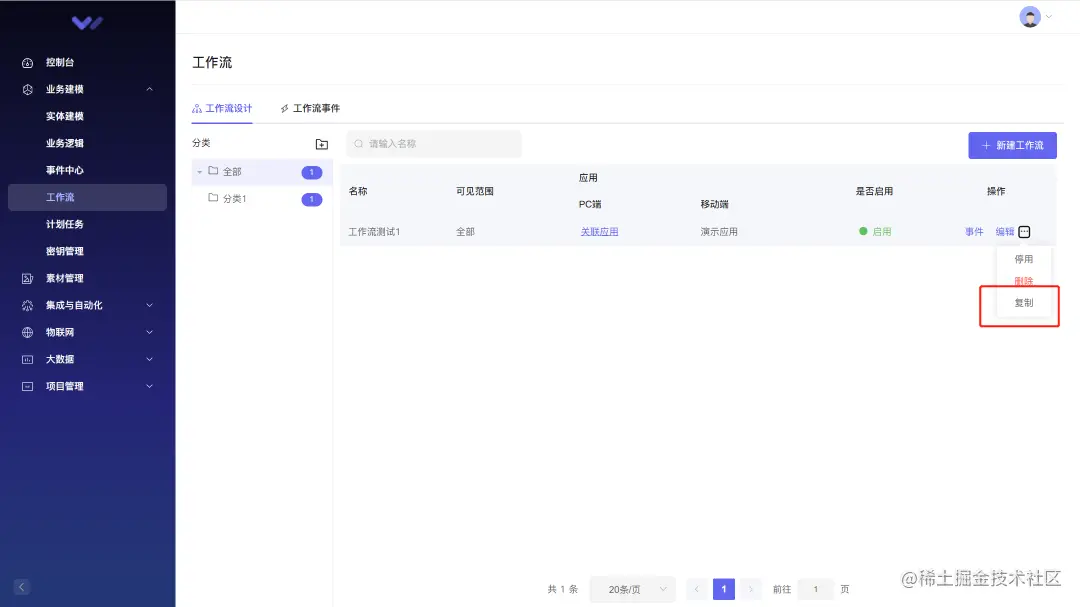Image resolution: width=1080 pixels, height=607 pixels.
Task: Select 删除 from the actions menu
Action: 1024,281
